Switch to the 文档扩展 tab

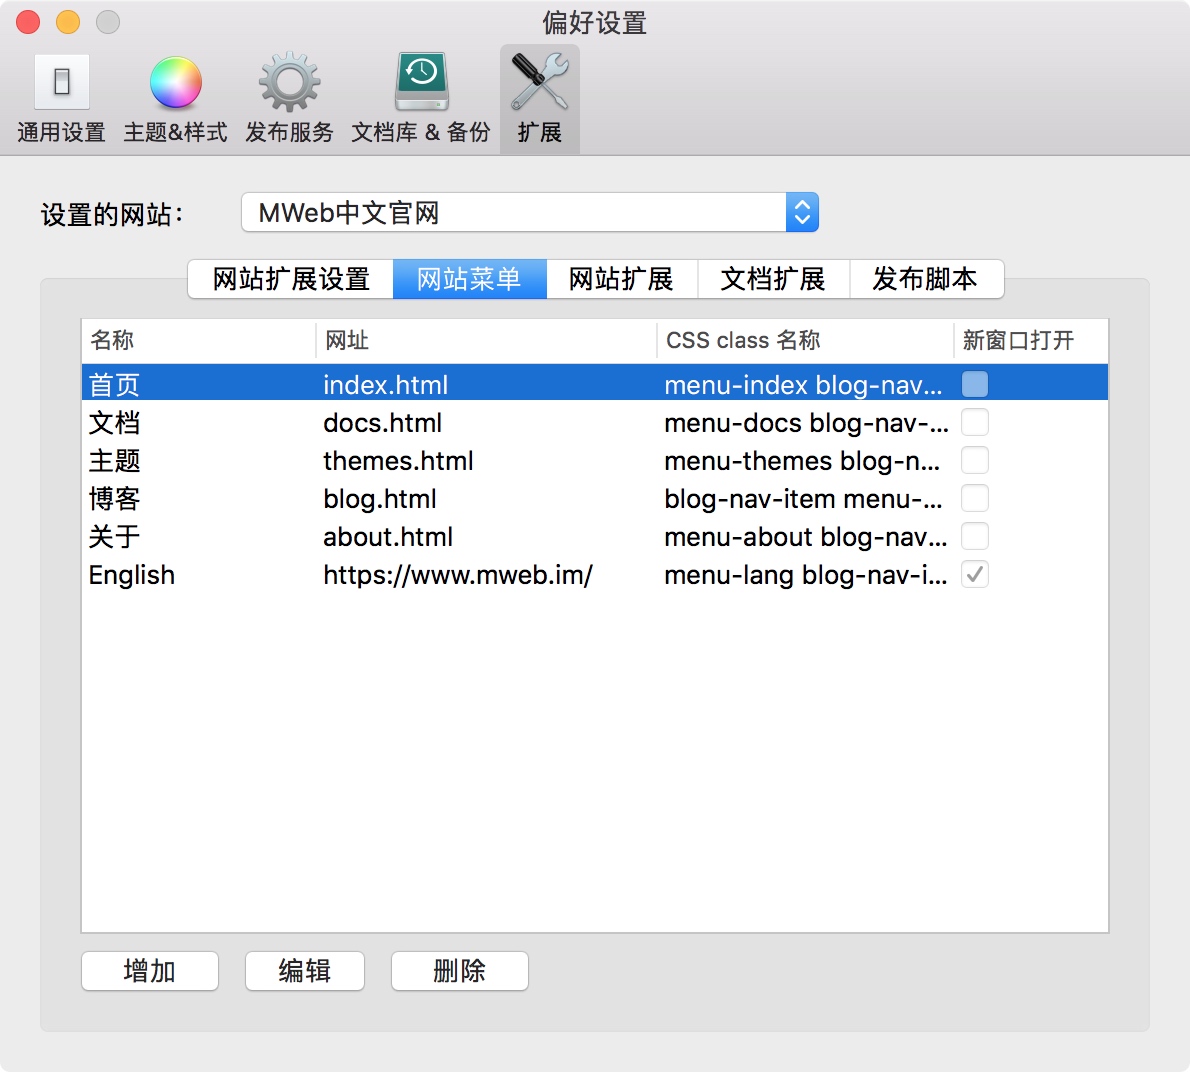click(773, 279)
